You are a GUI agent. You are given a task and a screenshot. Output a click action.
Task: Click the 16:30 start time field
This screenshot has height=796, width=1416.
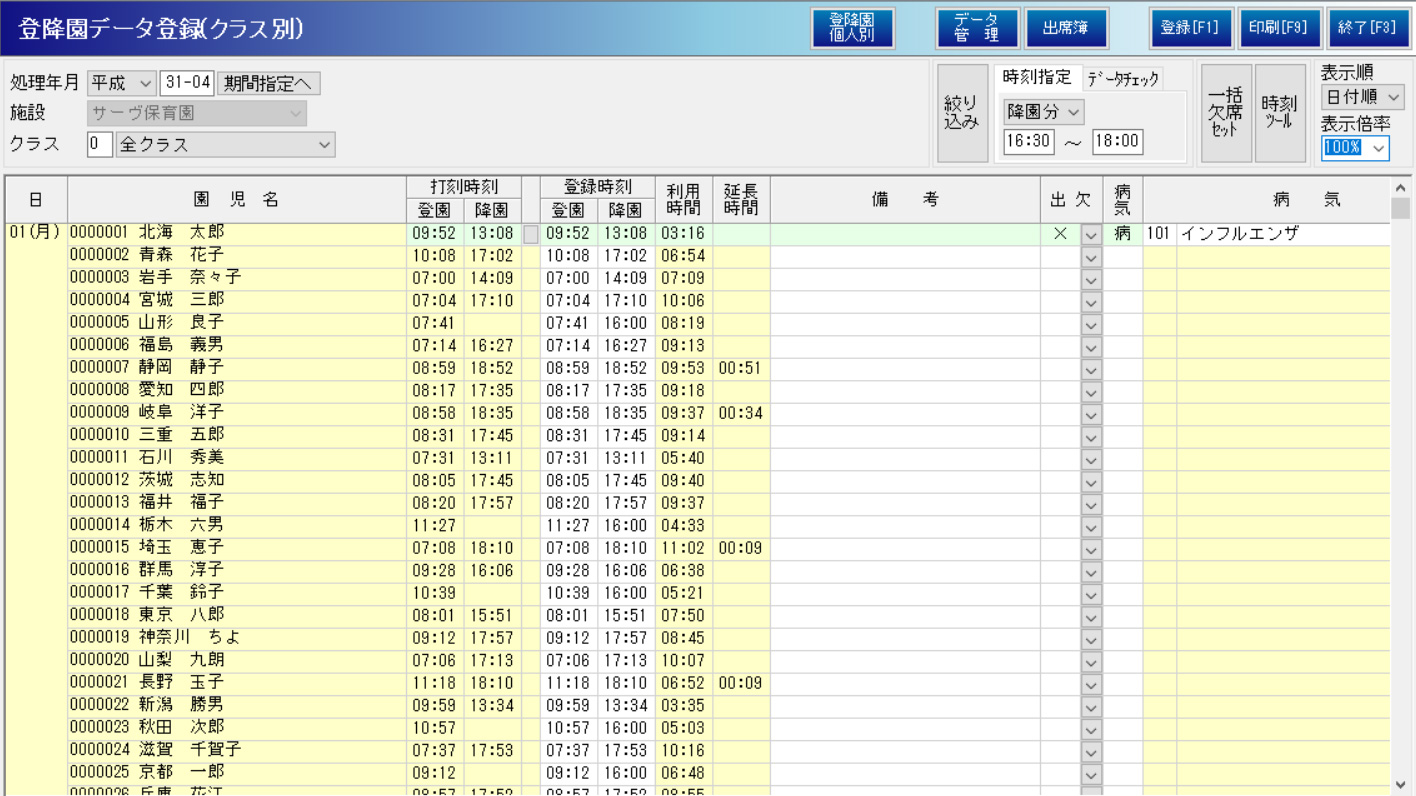(x=1028, y=141)
